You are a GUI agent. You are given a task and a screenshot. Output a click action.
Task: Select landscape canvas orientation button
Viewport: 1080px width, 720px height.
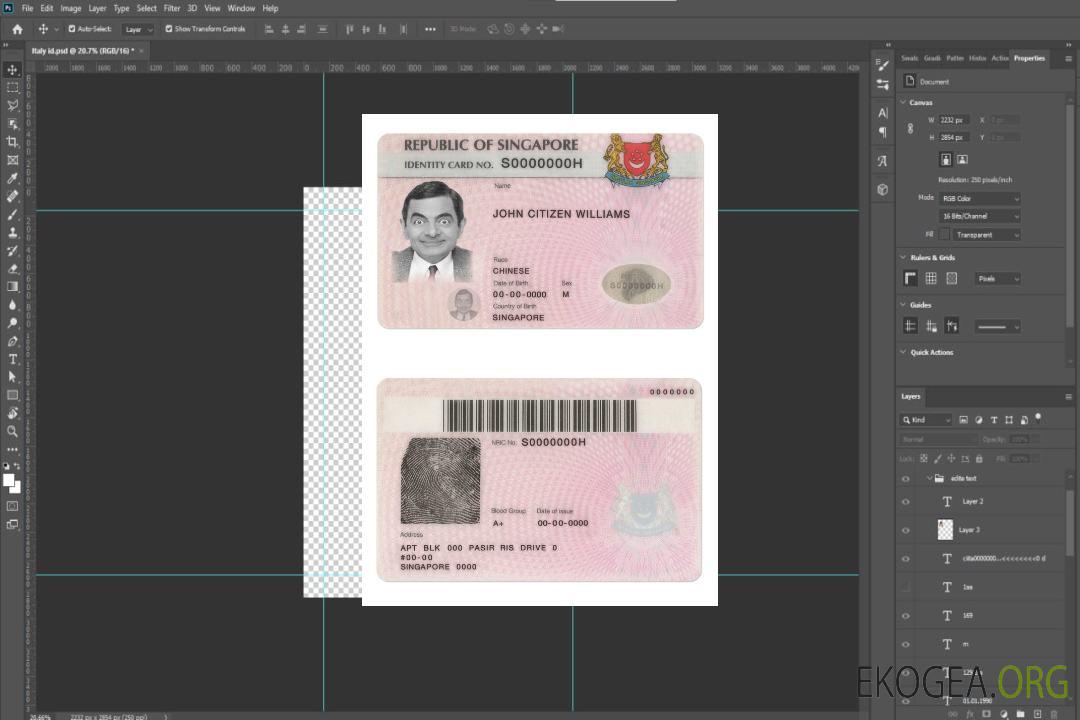pyautogui.click(x=962, y=159)
